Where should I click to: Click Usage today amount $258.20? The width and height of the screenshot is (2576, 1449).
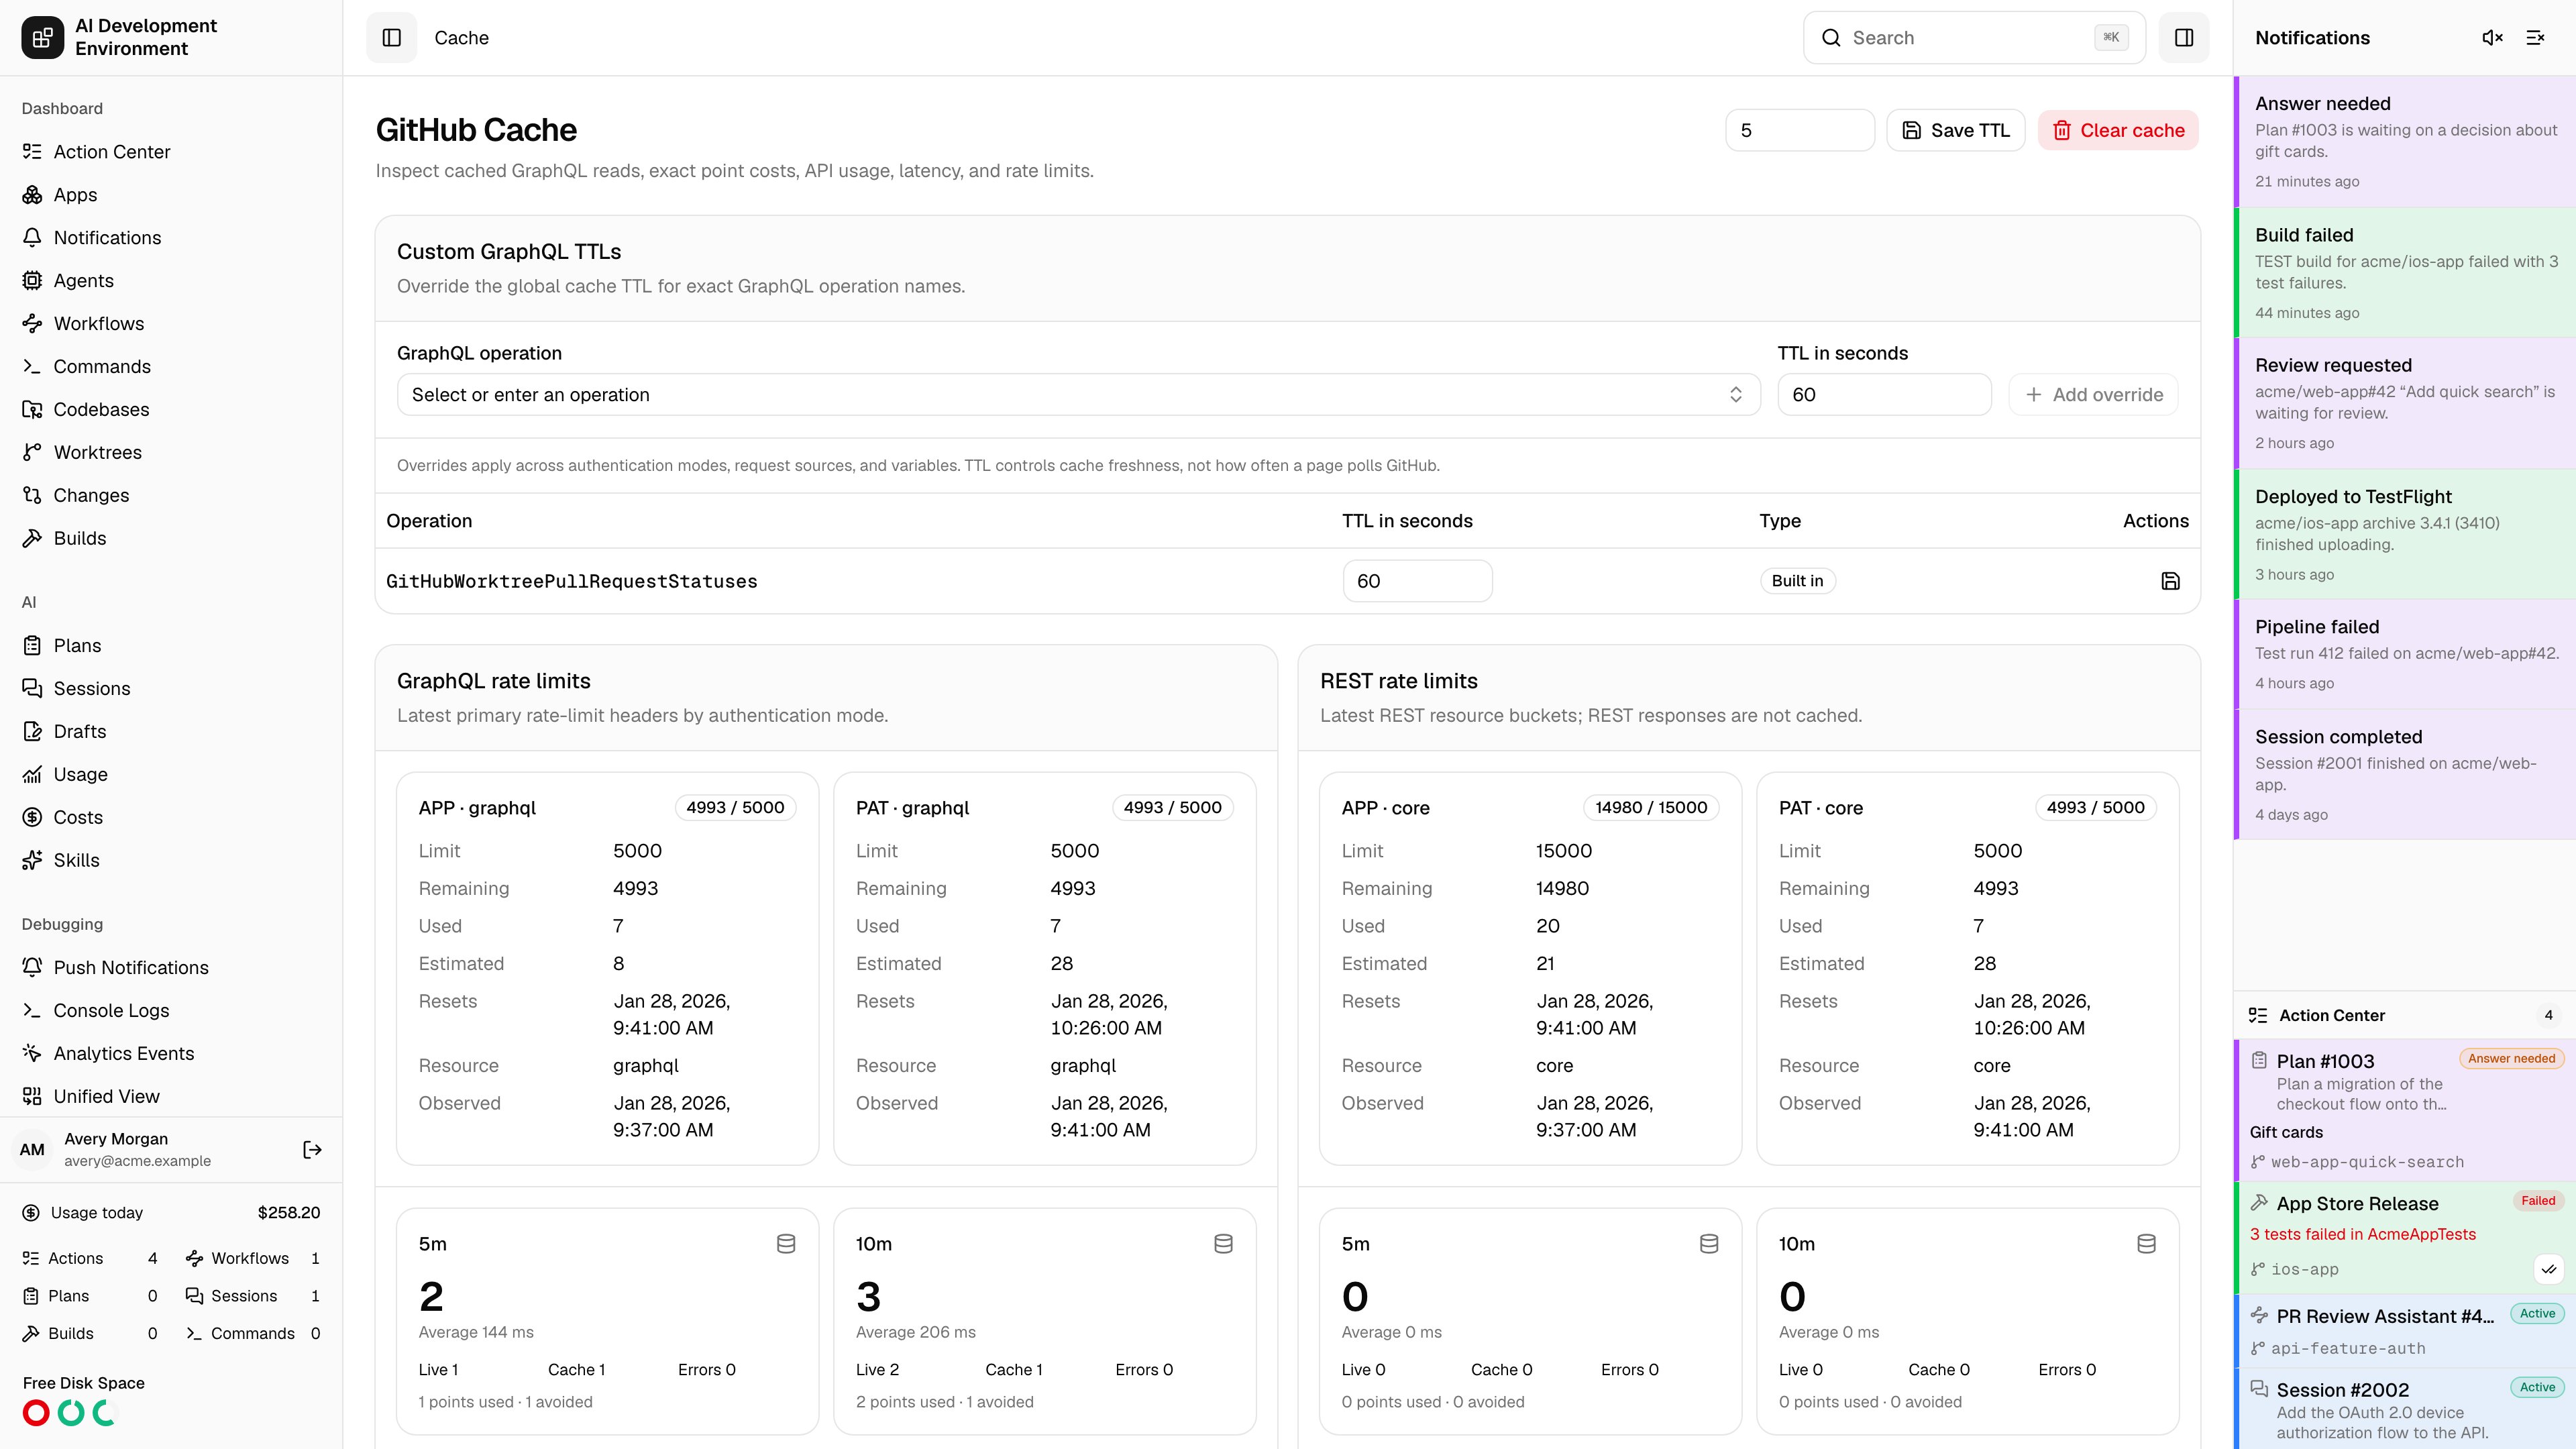[x=289, y=1213]
